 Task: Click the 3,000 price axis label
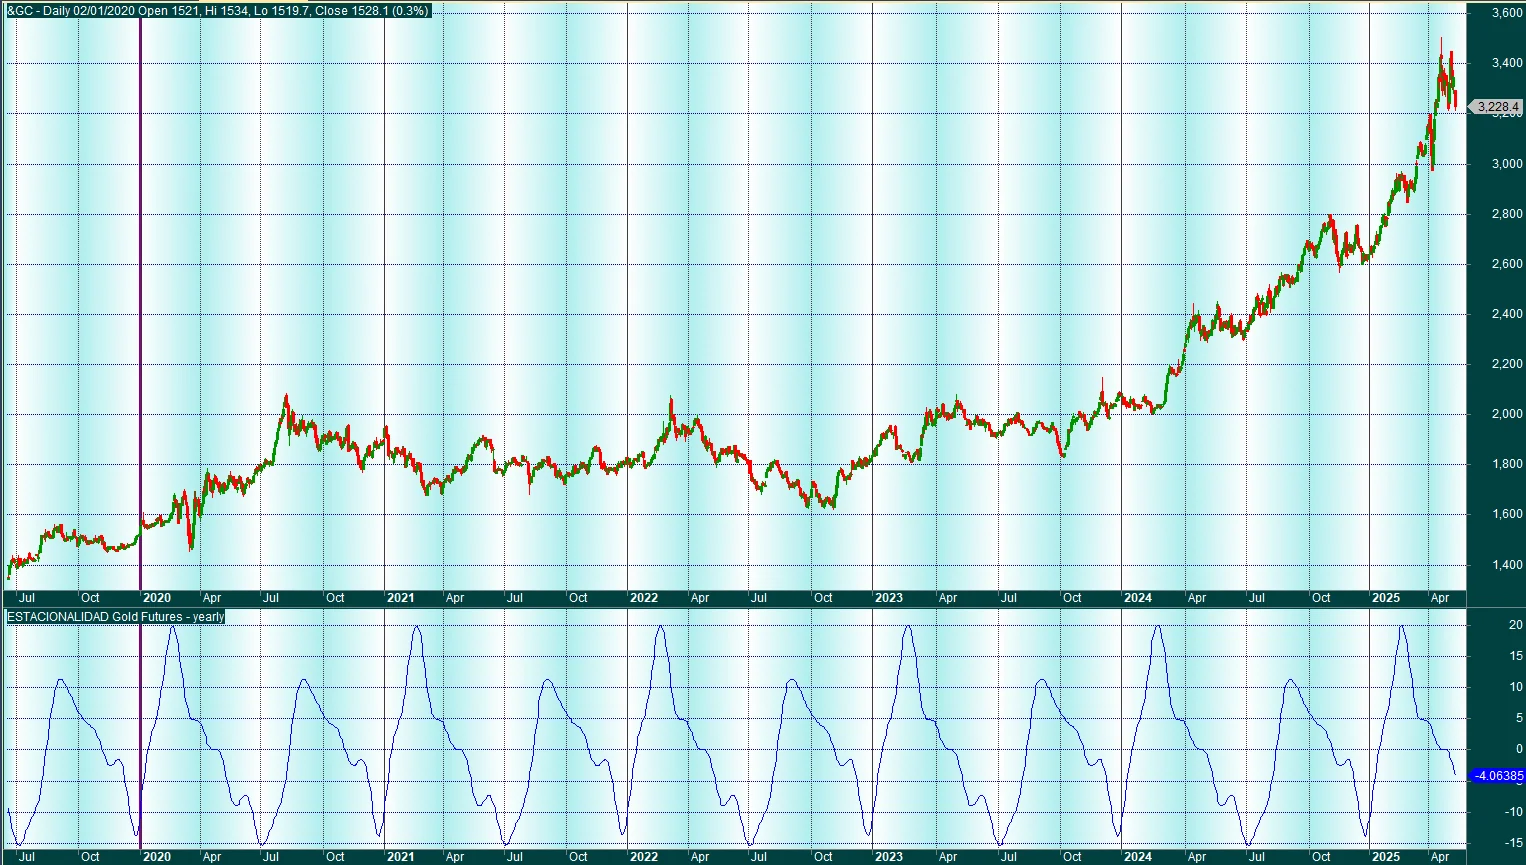point(1507,164)
